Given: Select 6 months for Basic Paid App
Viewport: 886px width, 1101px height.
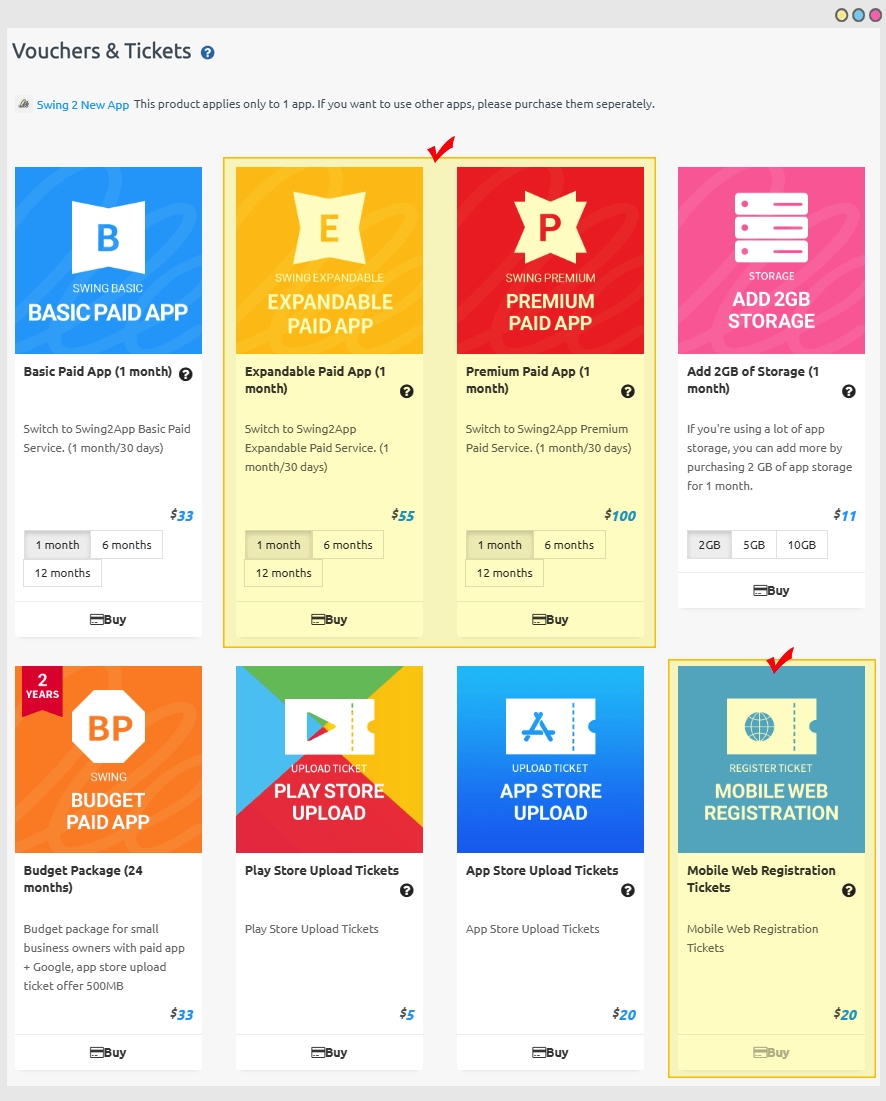Looking at the screenshot, I should tap(126, 545).
